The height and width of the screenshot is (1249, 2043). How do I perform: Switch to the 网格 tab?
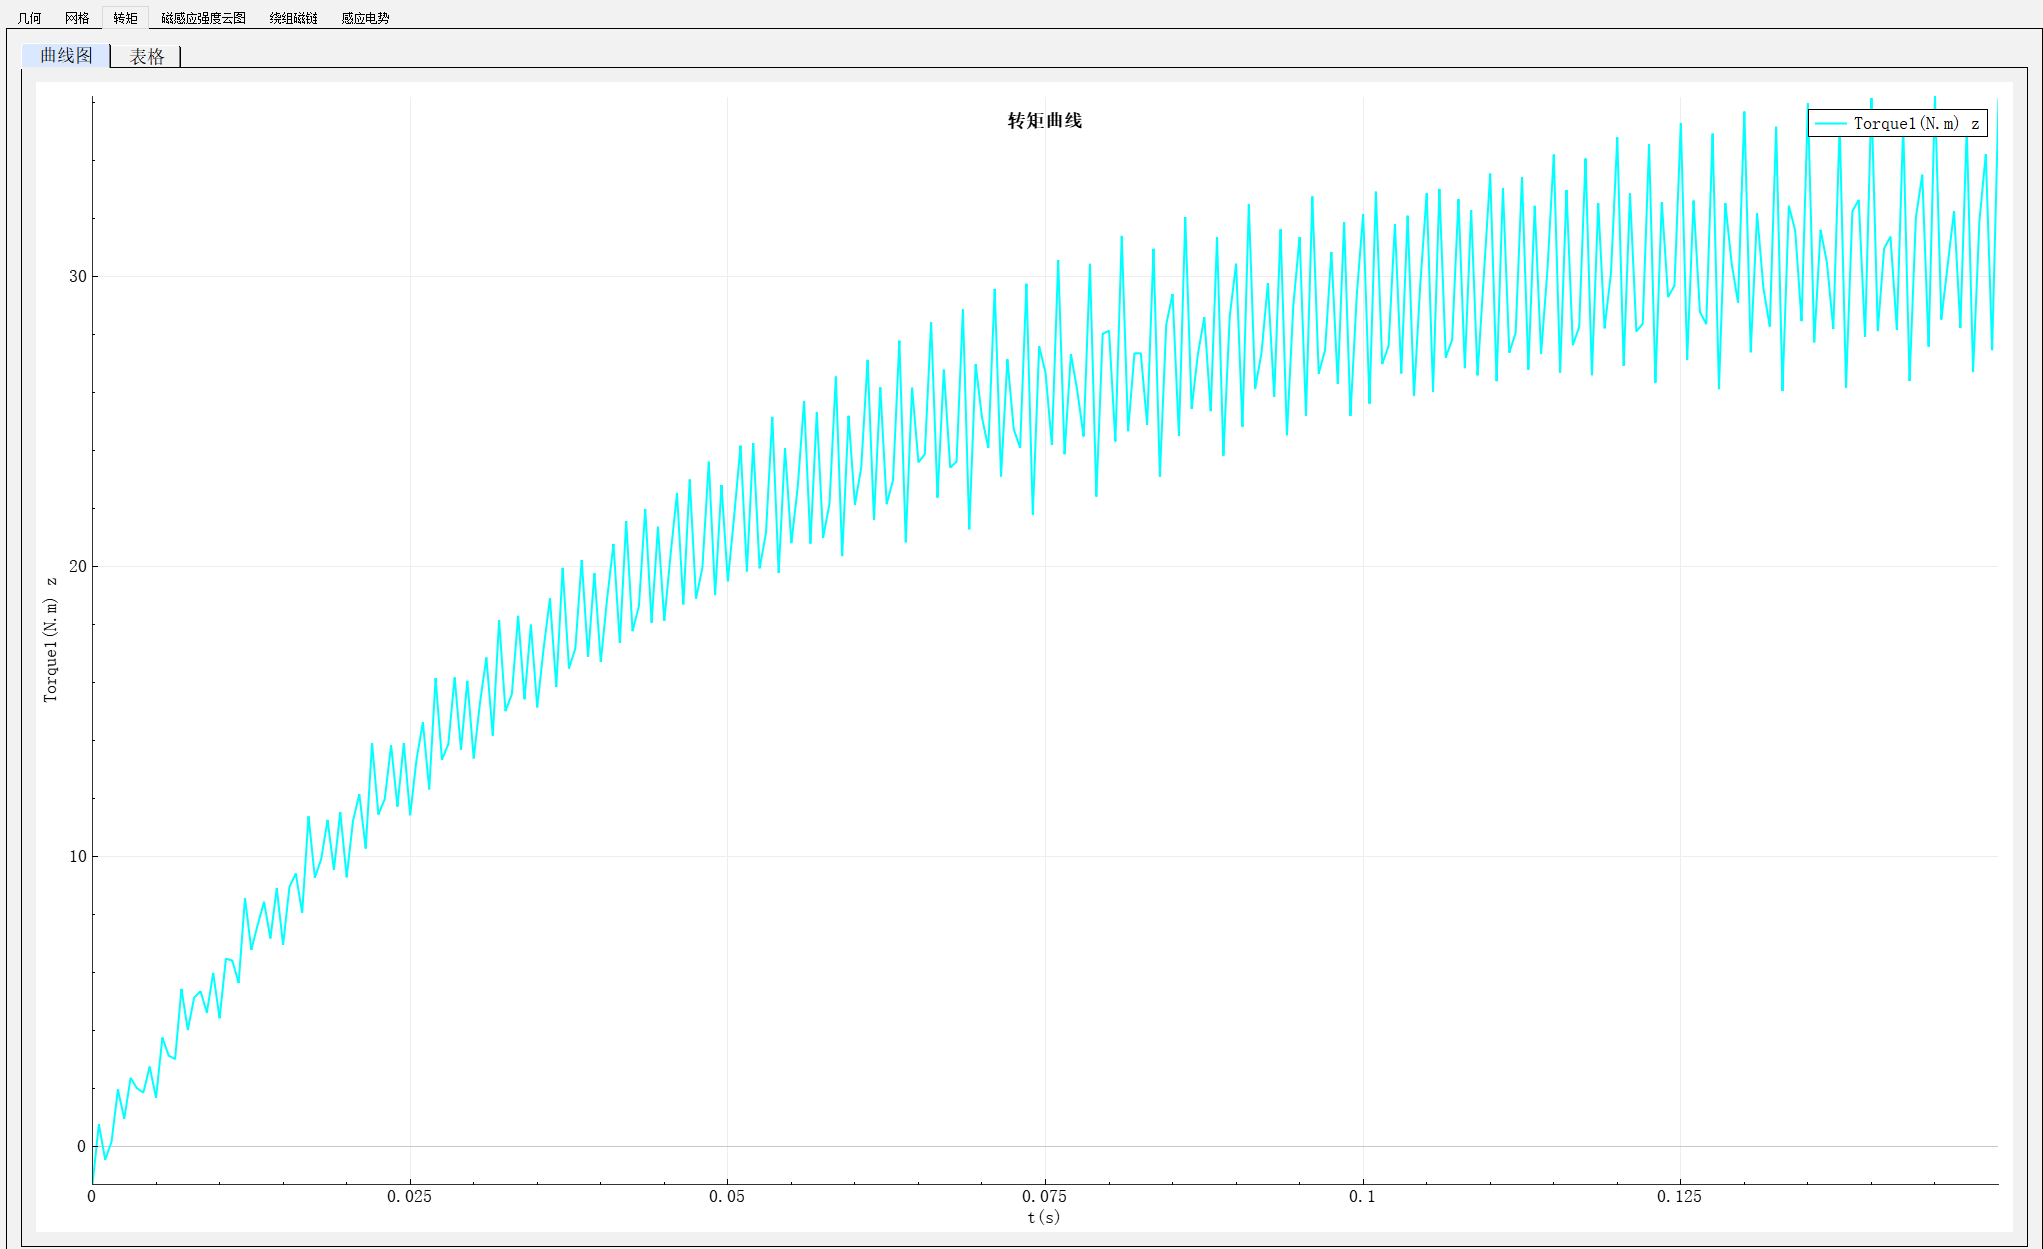tap(77, 18)
